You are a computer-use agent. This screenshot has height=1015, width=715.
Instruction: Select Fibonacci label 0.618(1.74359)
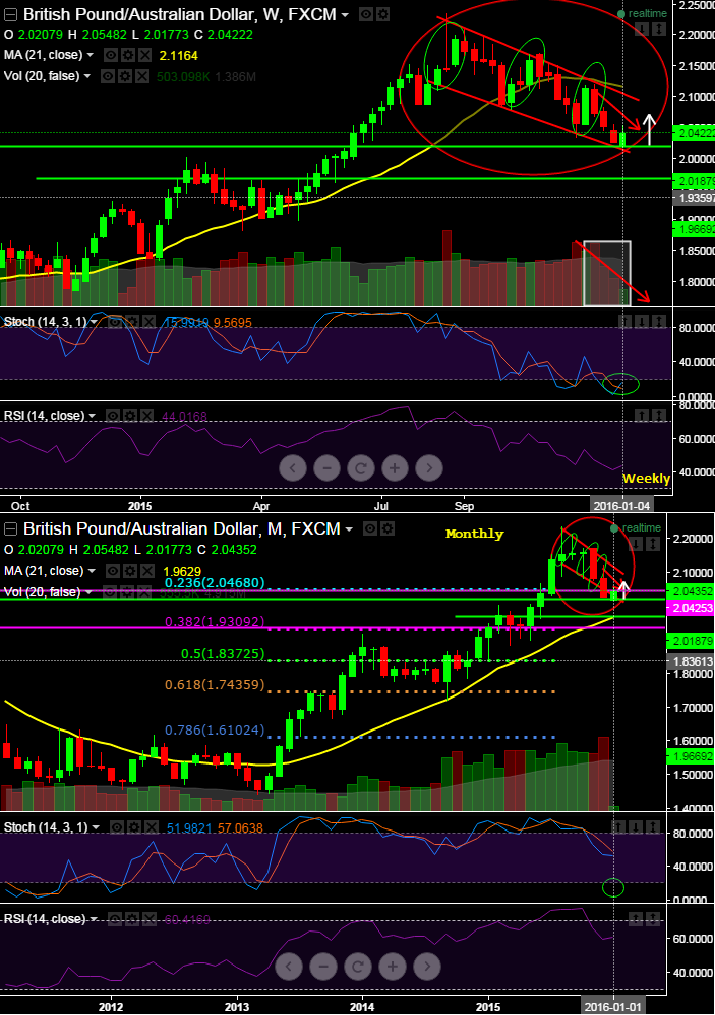point(214,684)
